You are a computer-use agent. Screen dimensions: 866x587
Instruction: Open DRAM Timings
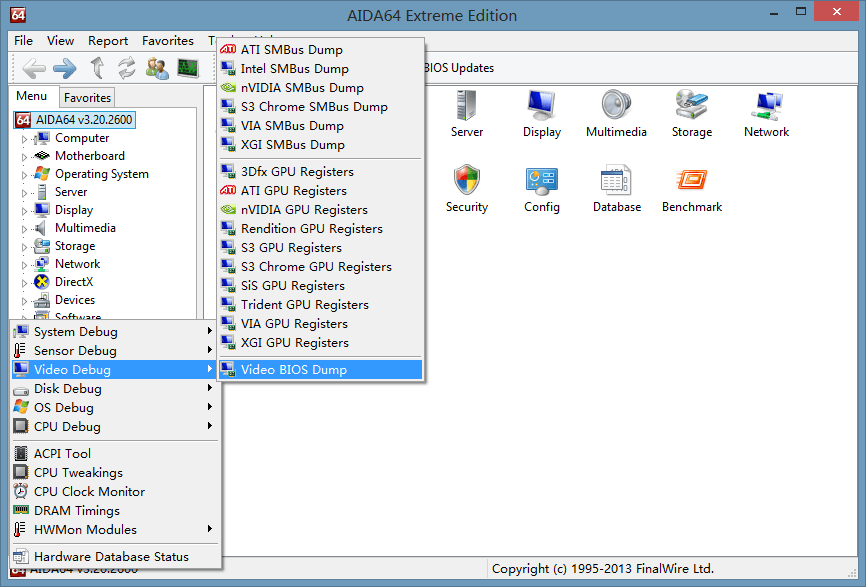[115, 511]
